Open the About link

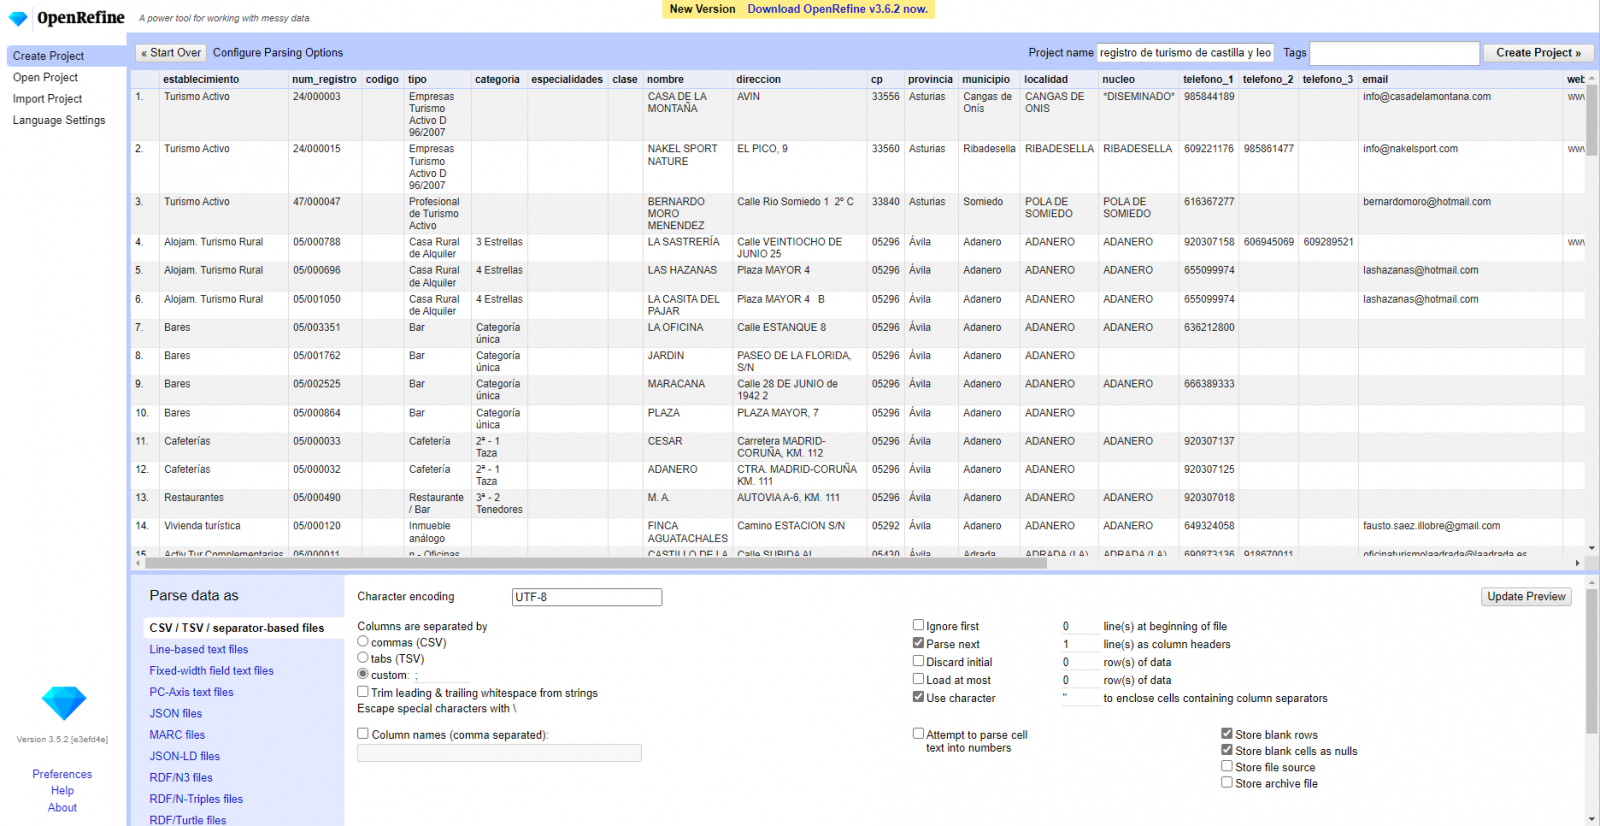62,808
